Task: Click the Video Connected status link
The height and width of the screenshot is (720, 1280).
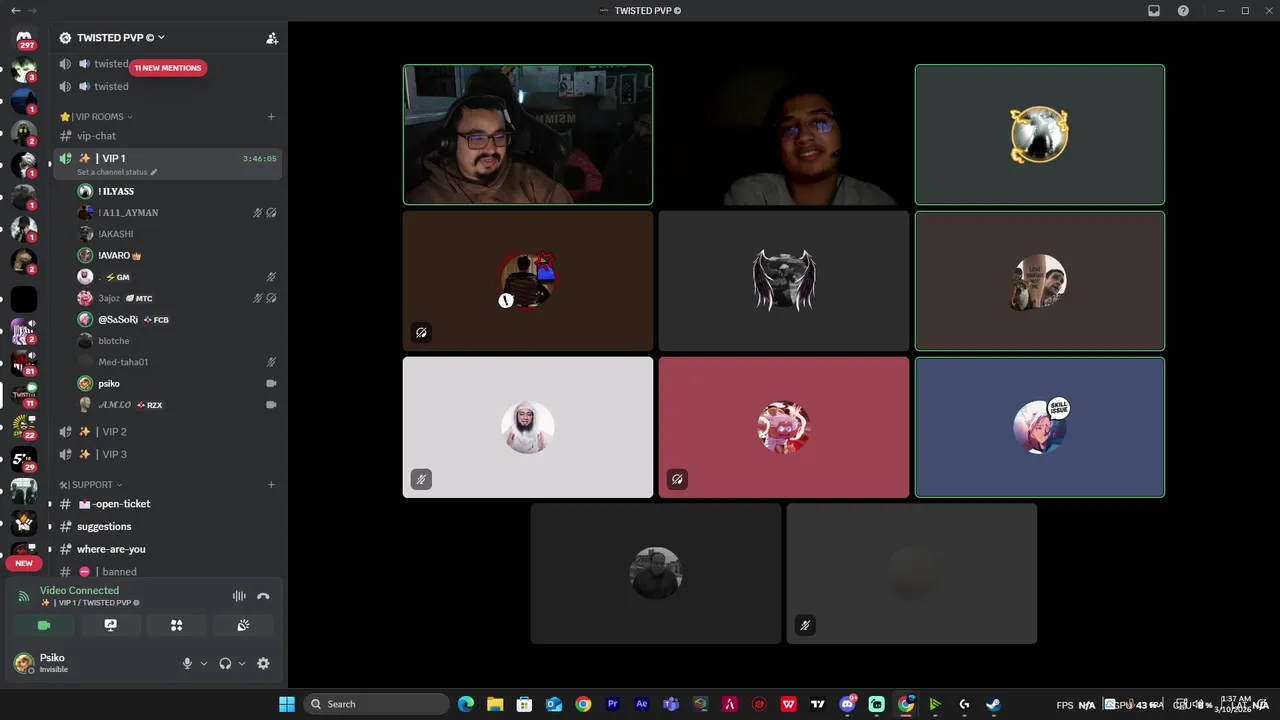Action: coord(79,591)
